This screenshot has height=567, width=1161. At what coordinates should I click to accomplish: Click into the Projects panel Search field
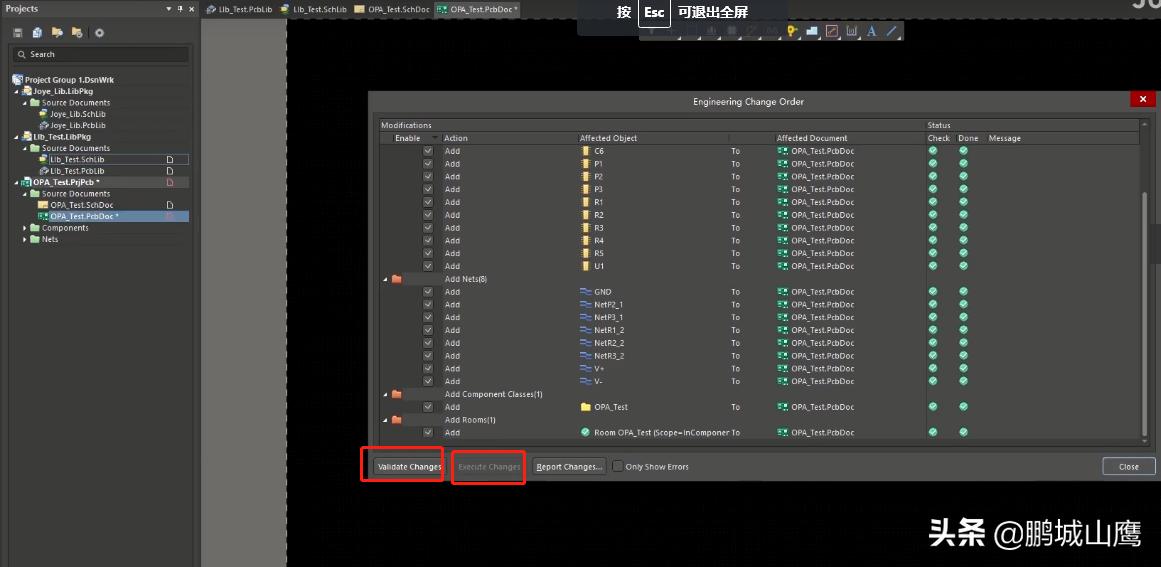[x=101, y=54]
